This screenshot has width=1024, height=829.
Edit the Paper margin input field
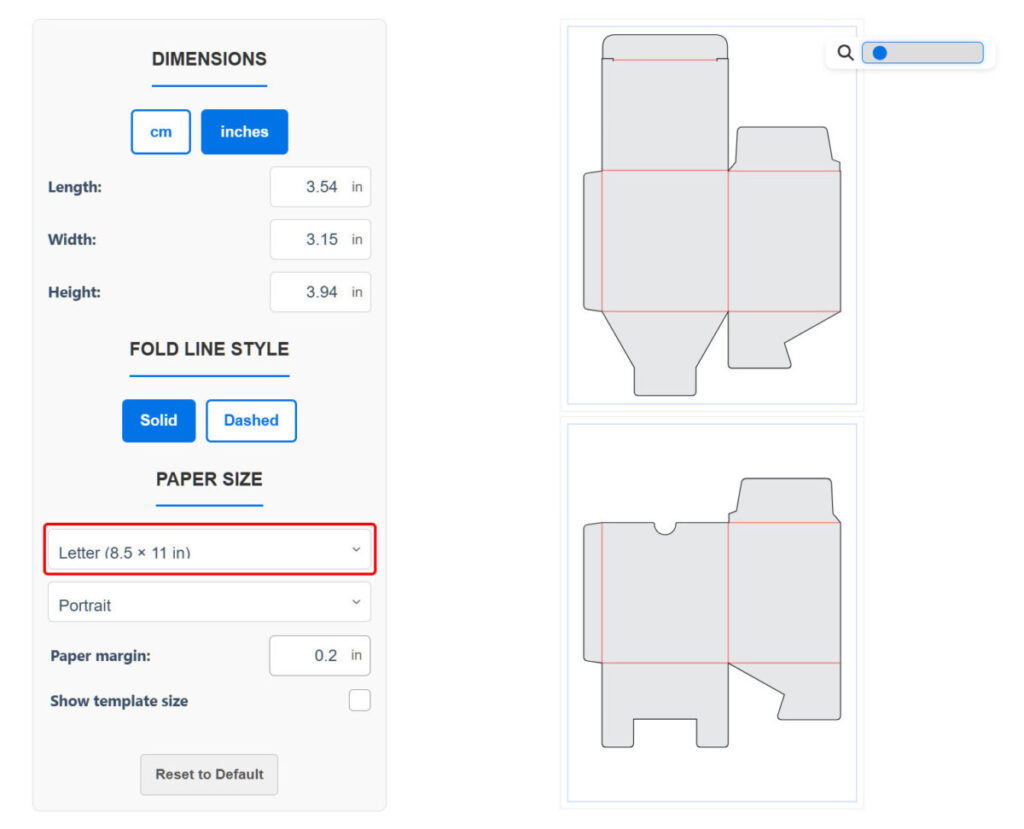click(310, 656)
